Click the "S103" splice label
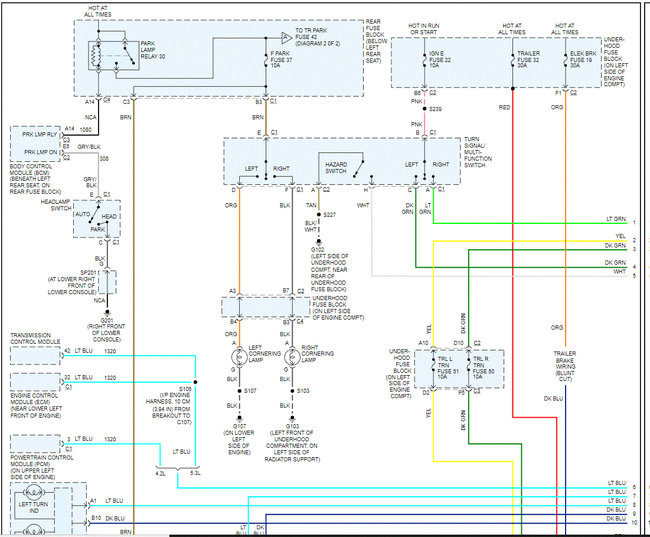 pyautogui.click(x=303, y=391)
